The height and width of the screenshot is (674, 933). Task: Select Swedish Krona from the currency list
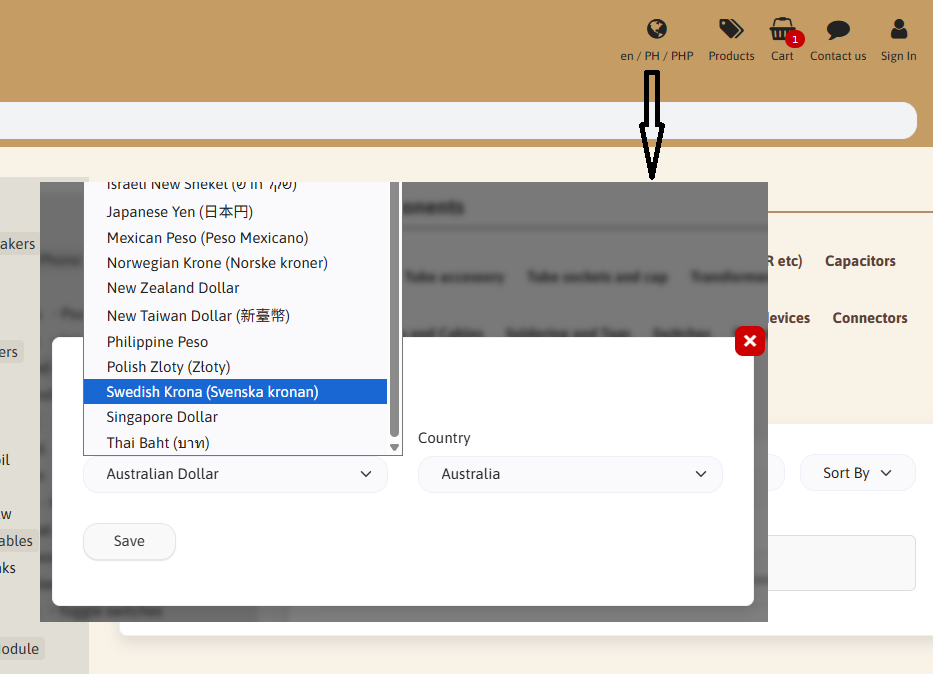click(x=212, y=392)
